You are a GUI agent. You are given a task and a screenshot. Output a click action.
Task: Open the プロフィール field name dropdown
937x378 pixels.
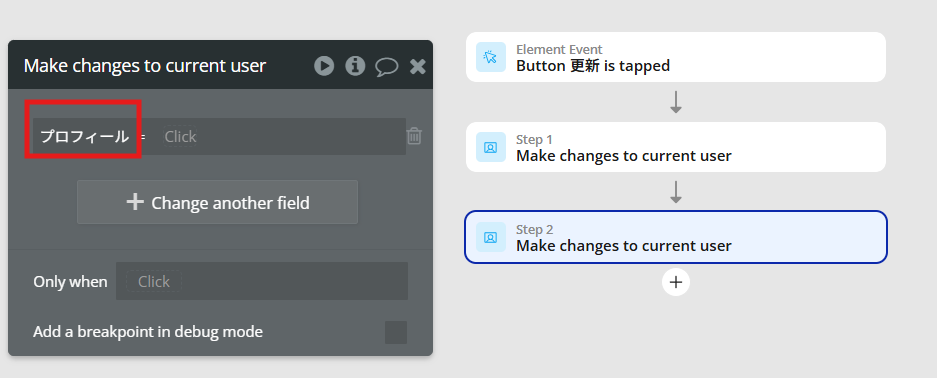click(x=84, y=137)
